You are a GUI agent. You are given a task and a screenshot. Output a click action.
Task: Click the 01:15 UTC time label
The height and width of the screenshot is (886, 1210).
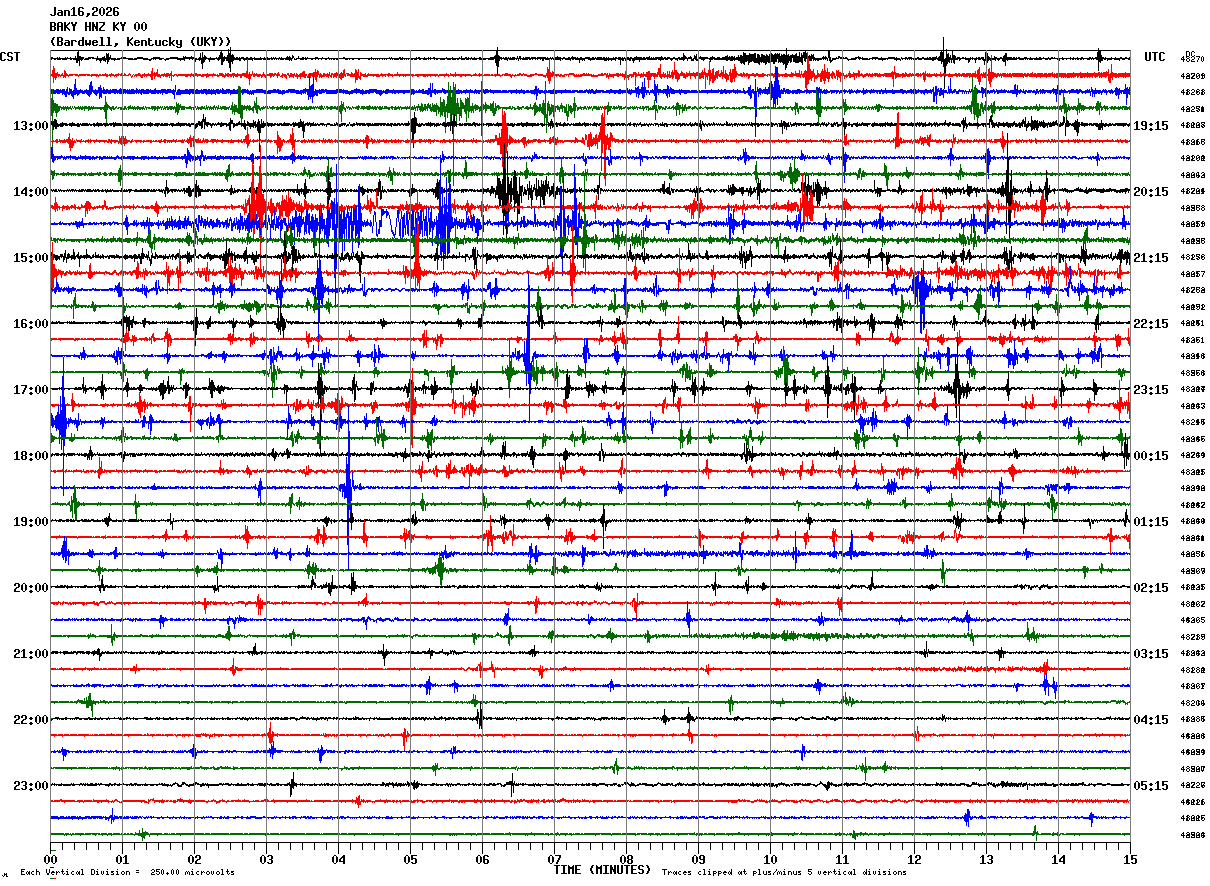(1151, 522)
